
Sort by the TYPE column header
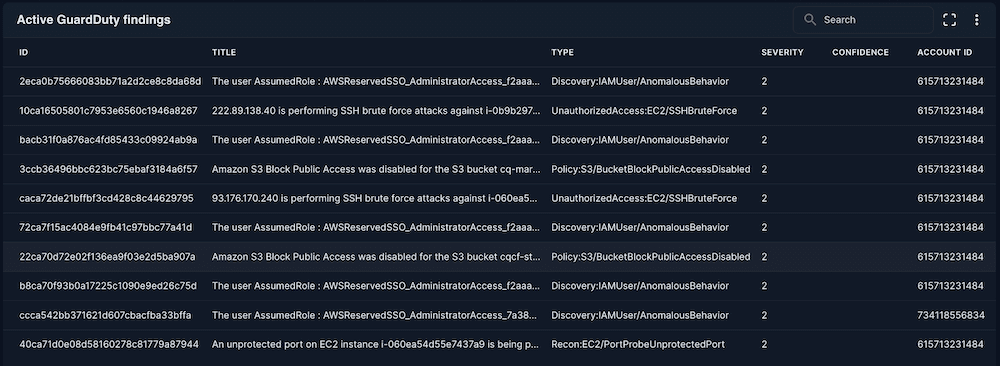tap(562, 52)
